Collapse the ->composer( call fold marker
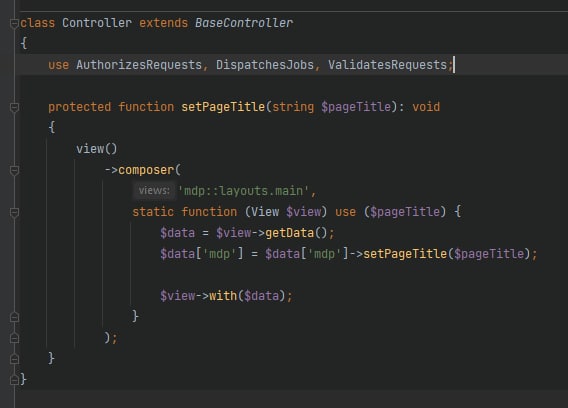 (14, 170)
